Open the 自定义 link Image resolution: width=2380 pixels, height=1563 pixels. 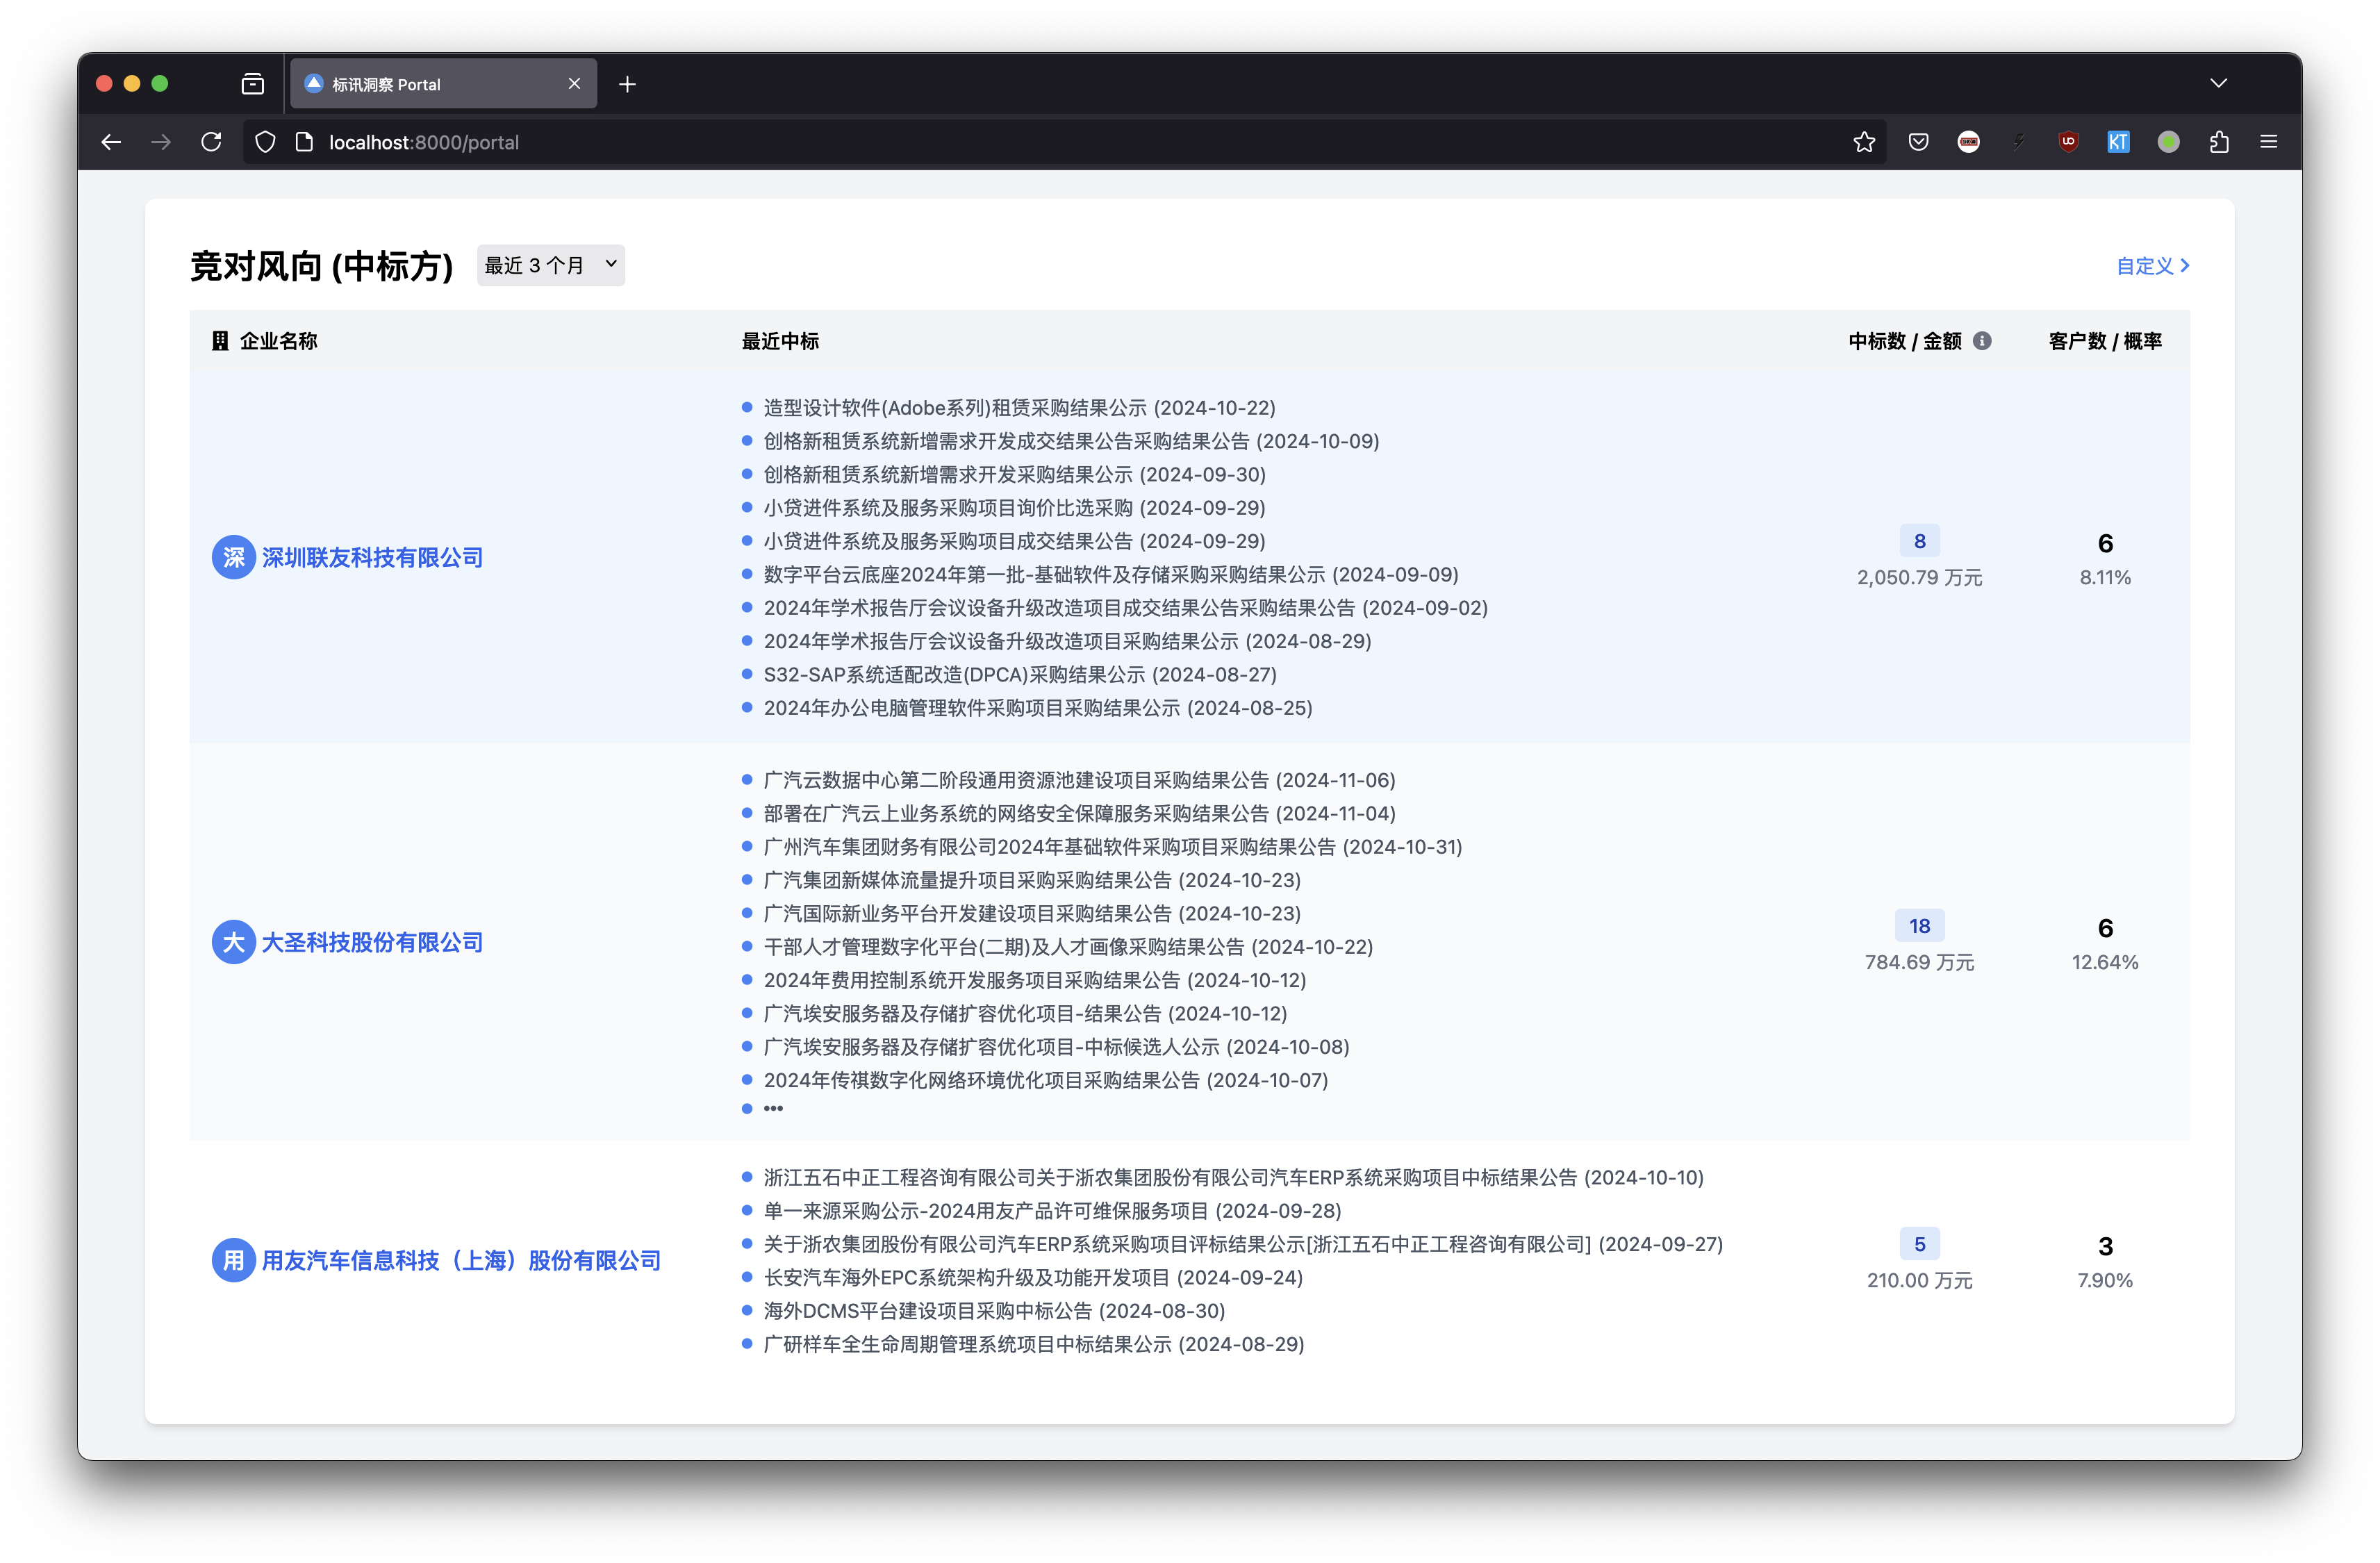[2152, 266]
